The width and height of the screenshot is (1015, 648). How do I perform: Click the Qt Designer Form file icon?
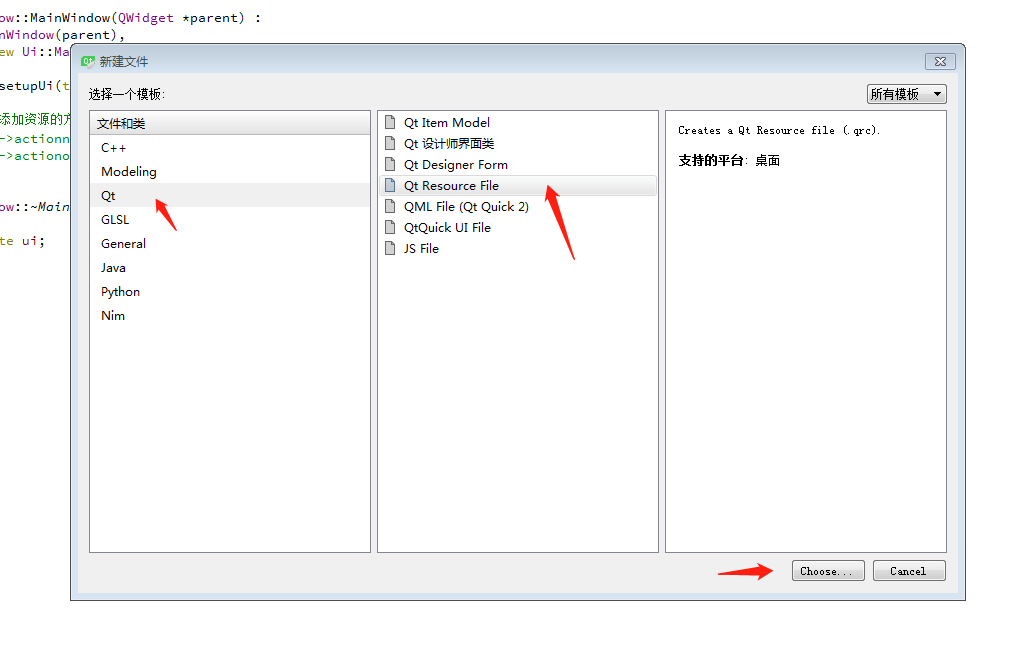click(390, 164)
